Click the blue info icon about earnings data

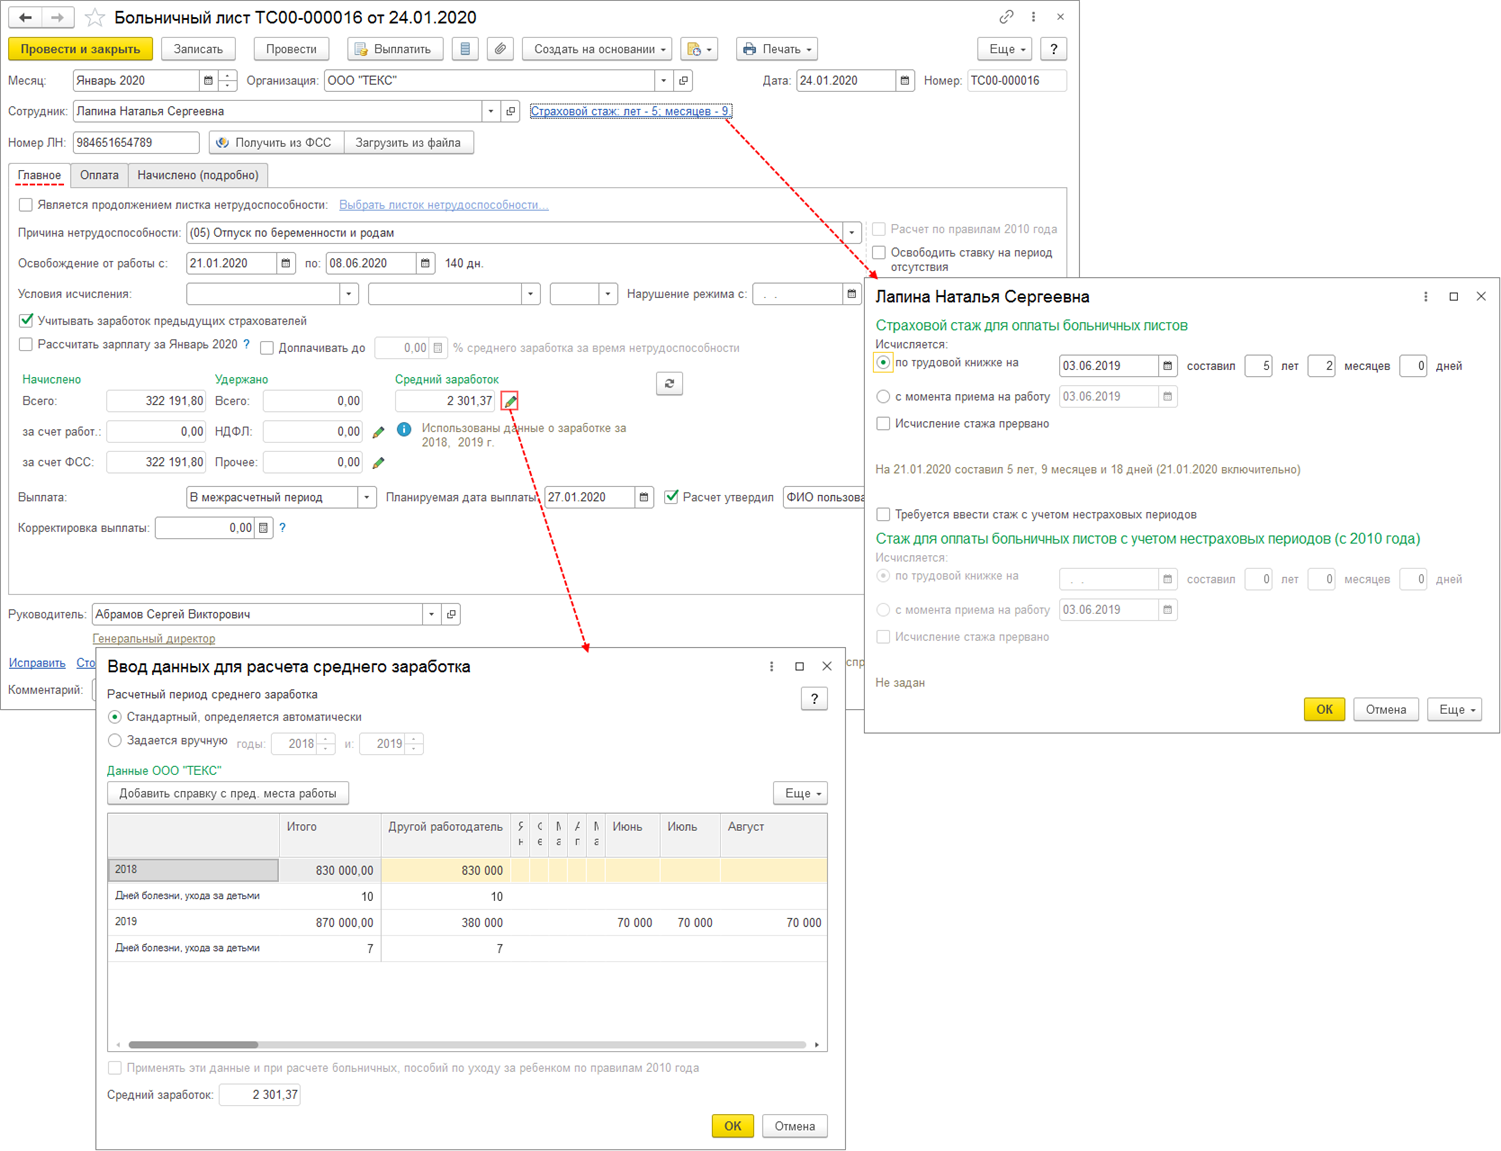coord(404,429)
